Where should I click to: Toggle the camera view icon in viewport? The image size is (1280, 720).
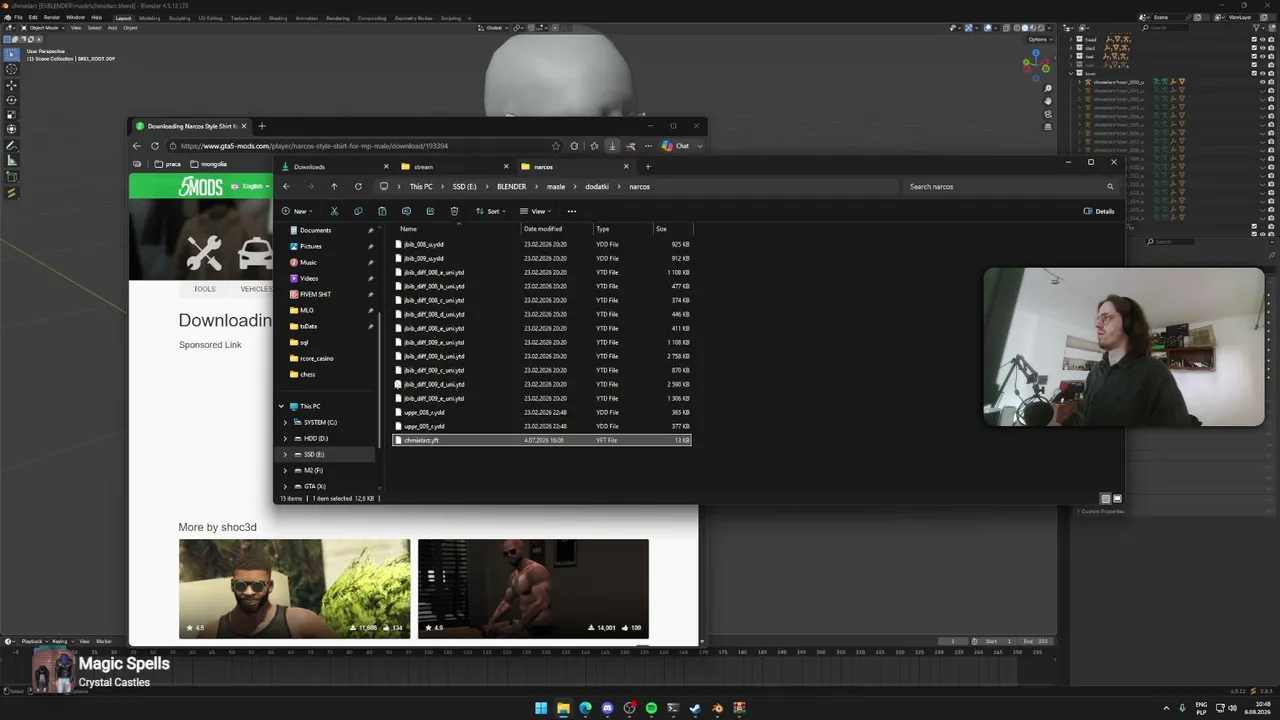(x=1048, y=114)
